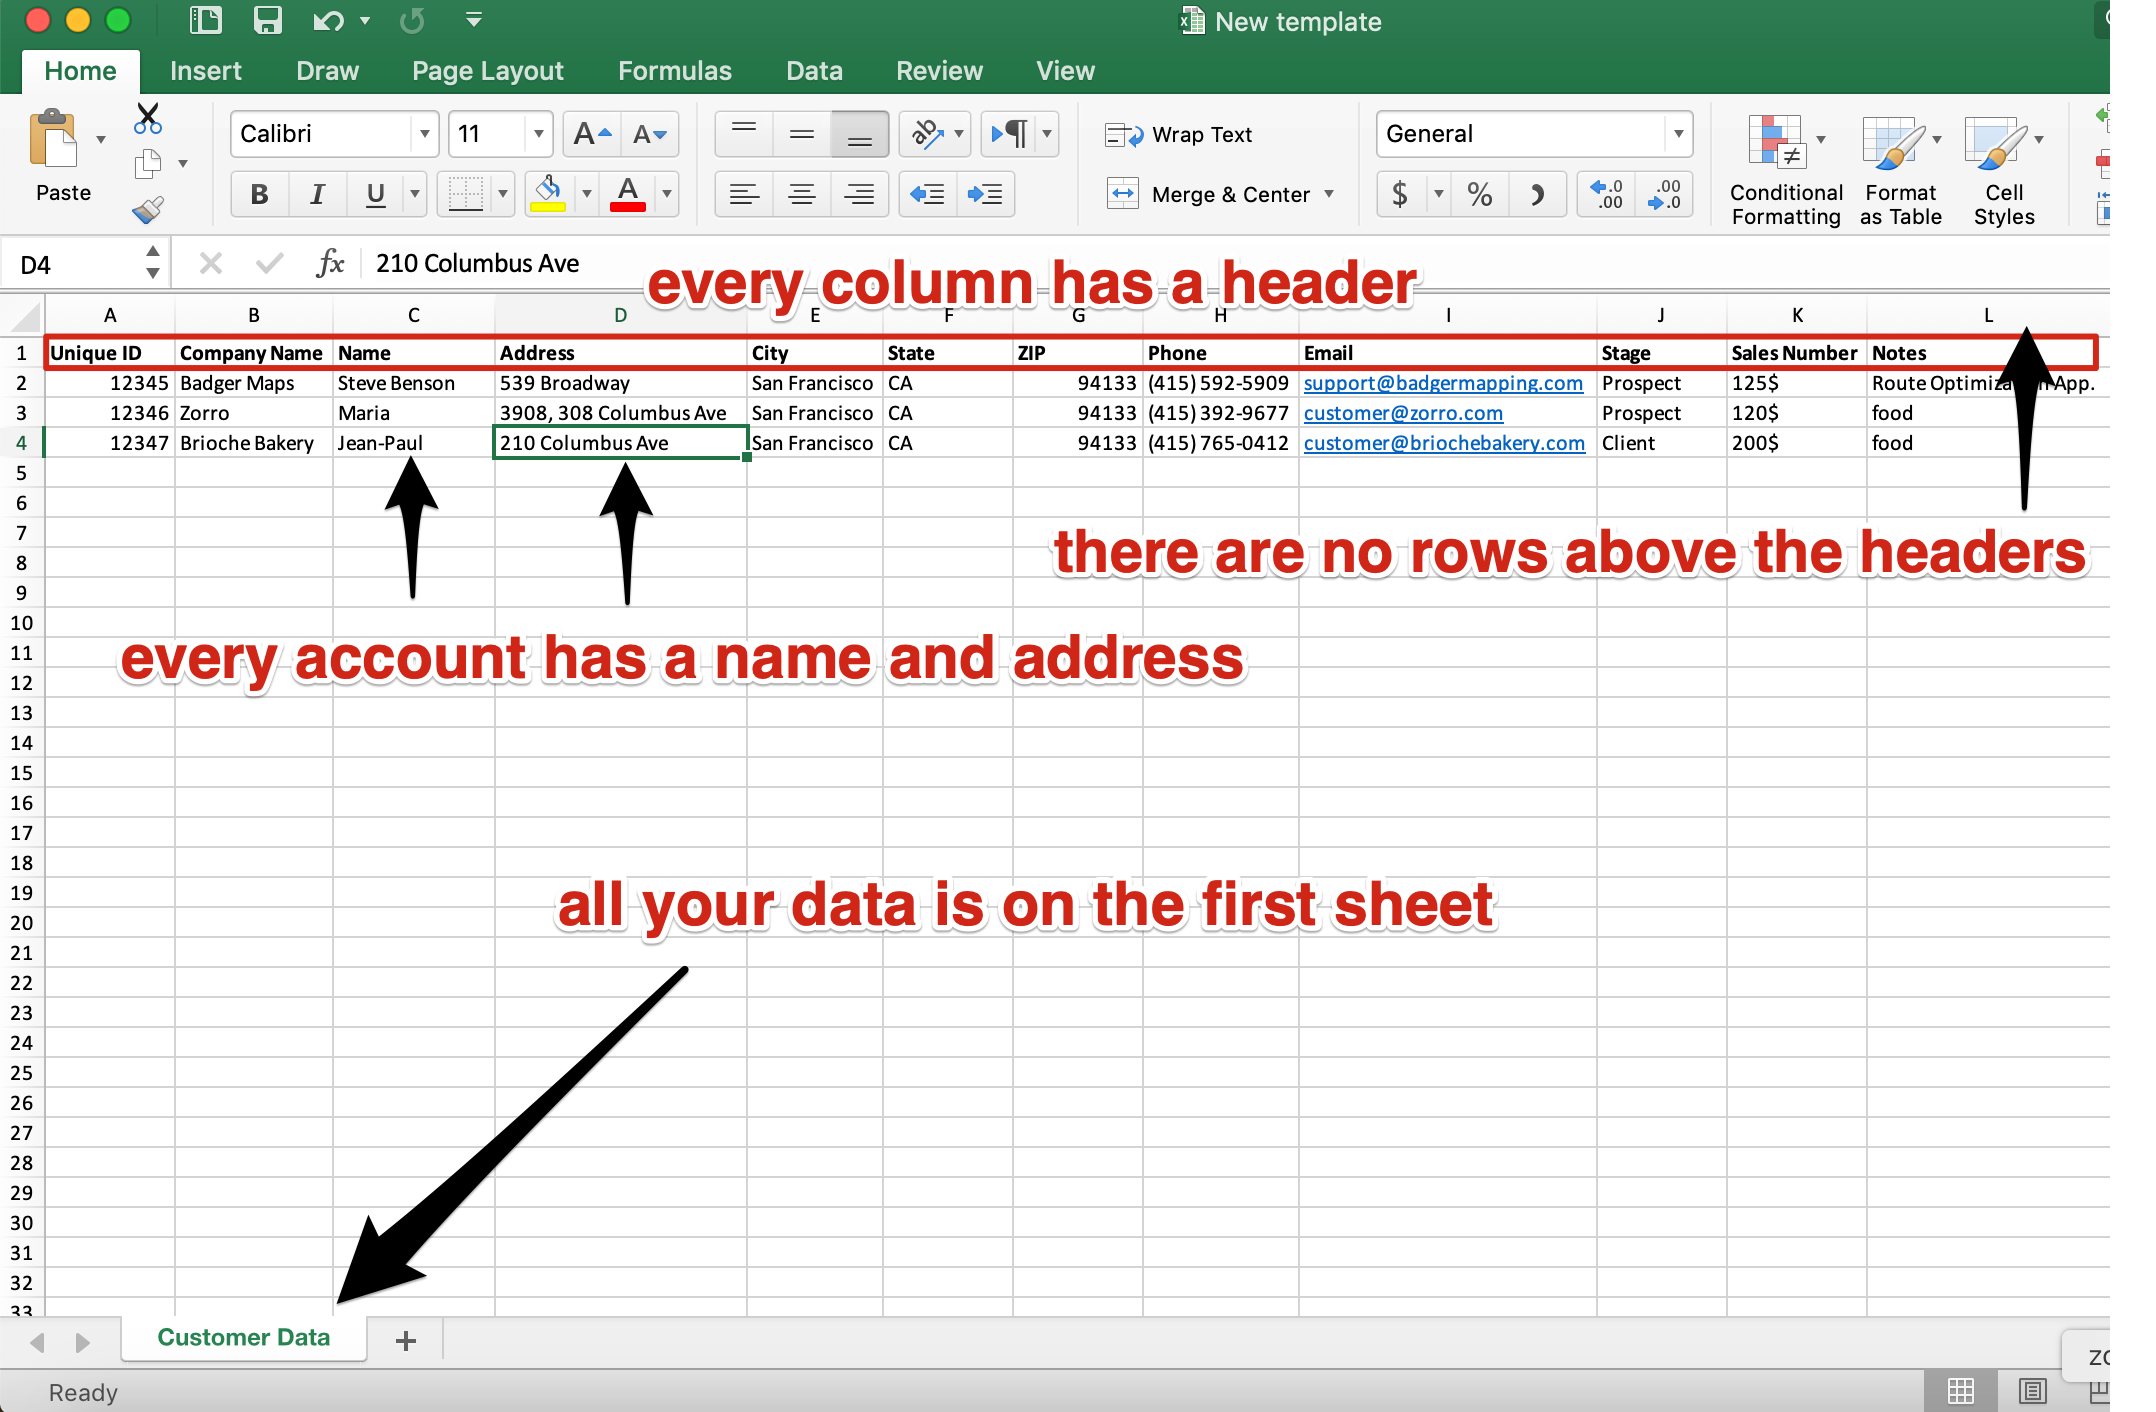Add a new sheet with the plus button
This screenshot has width=2156, height=1412.
click(x=404, y=1339)
